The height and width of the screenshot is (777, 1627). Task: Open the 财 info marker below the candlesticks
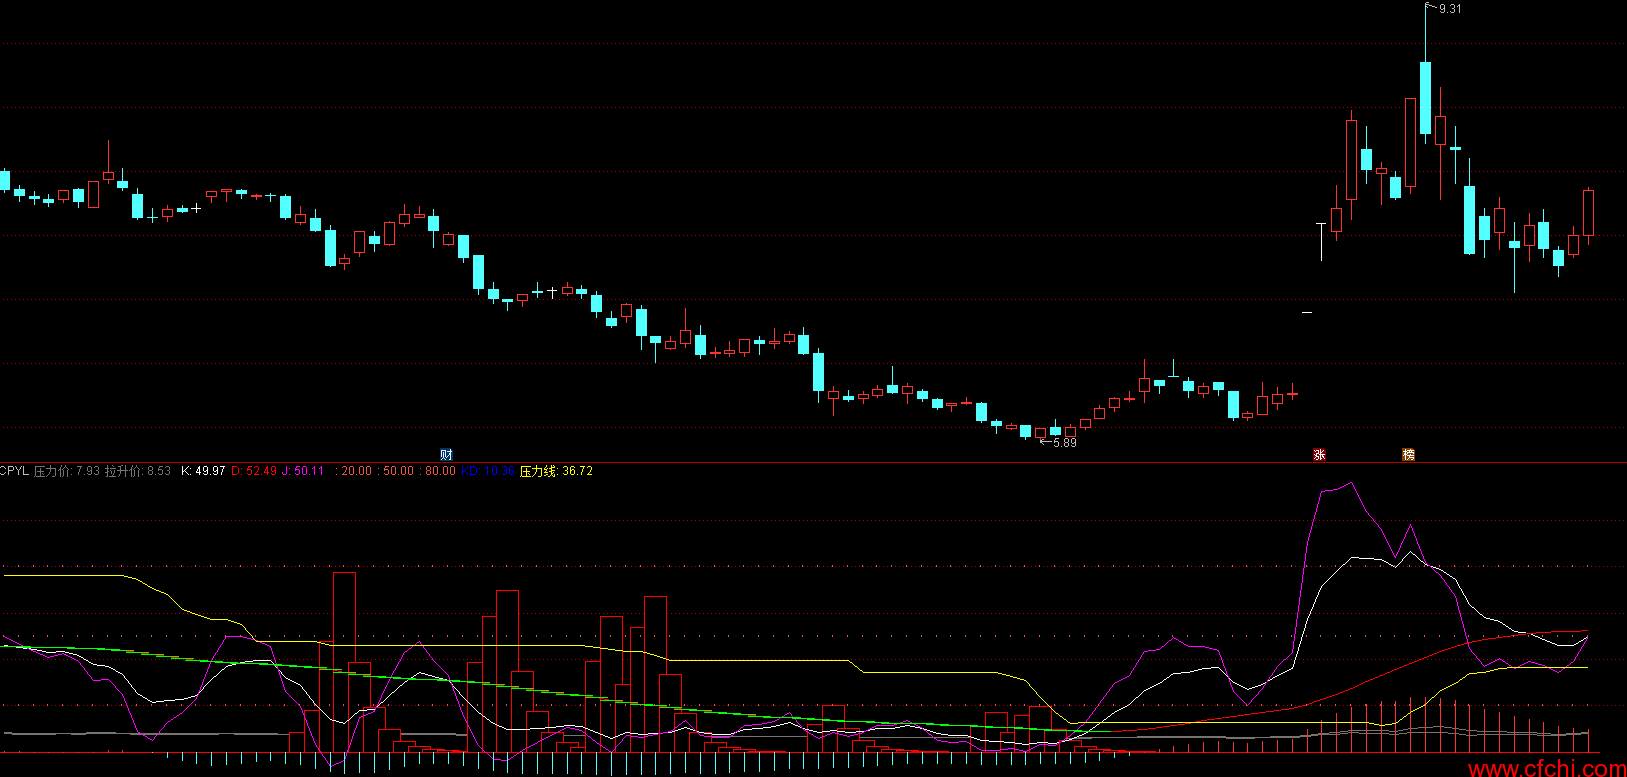click(x=446, y=455)
